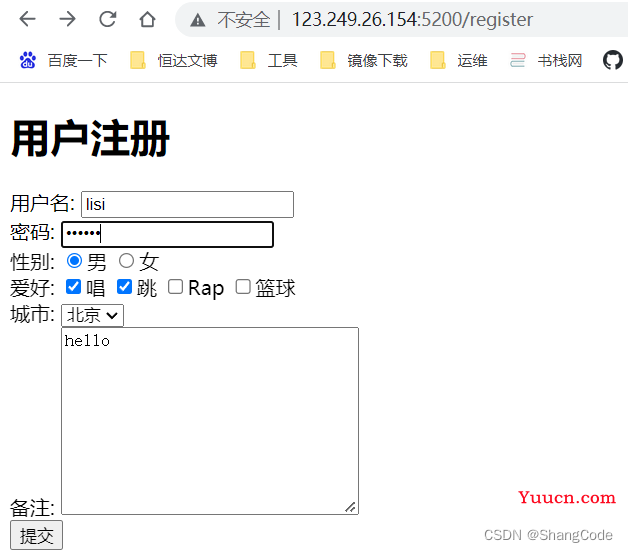Submit the form with 提交 button
The width and height of the screenshot is (628, 552).
36,535
